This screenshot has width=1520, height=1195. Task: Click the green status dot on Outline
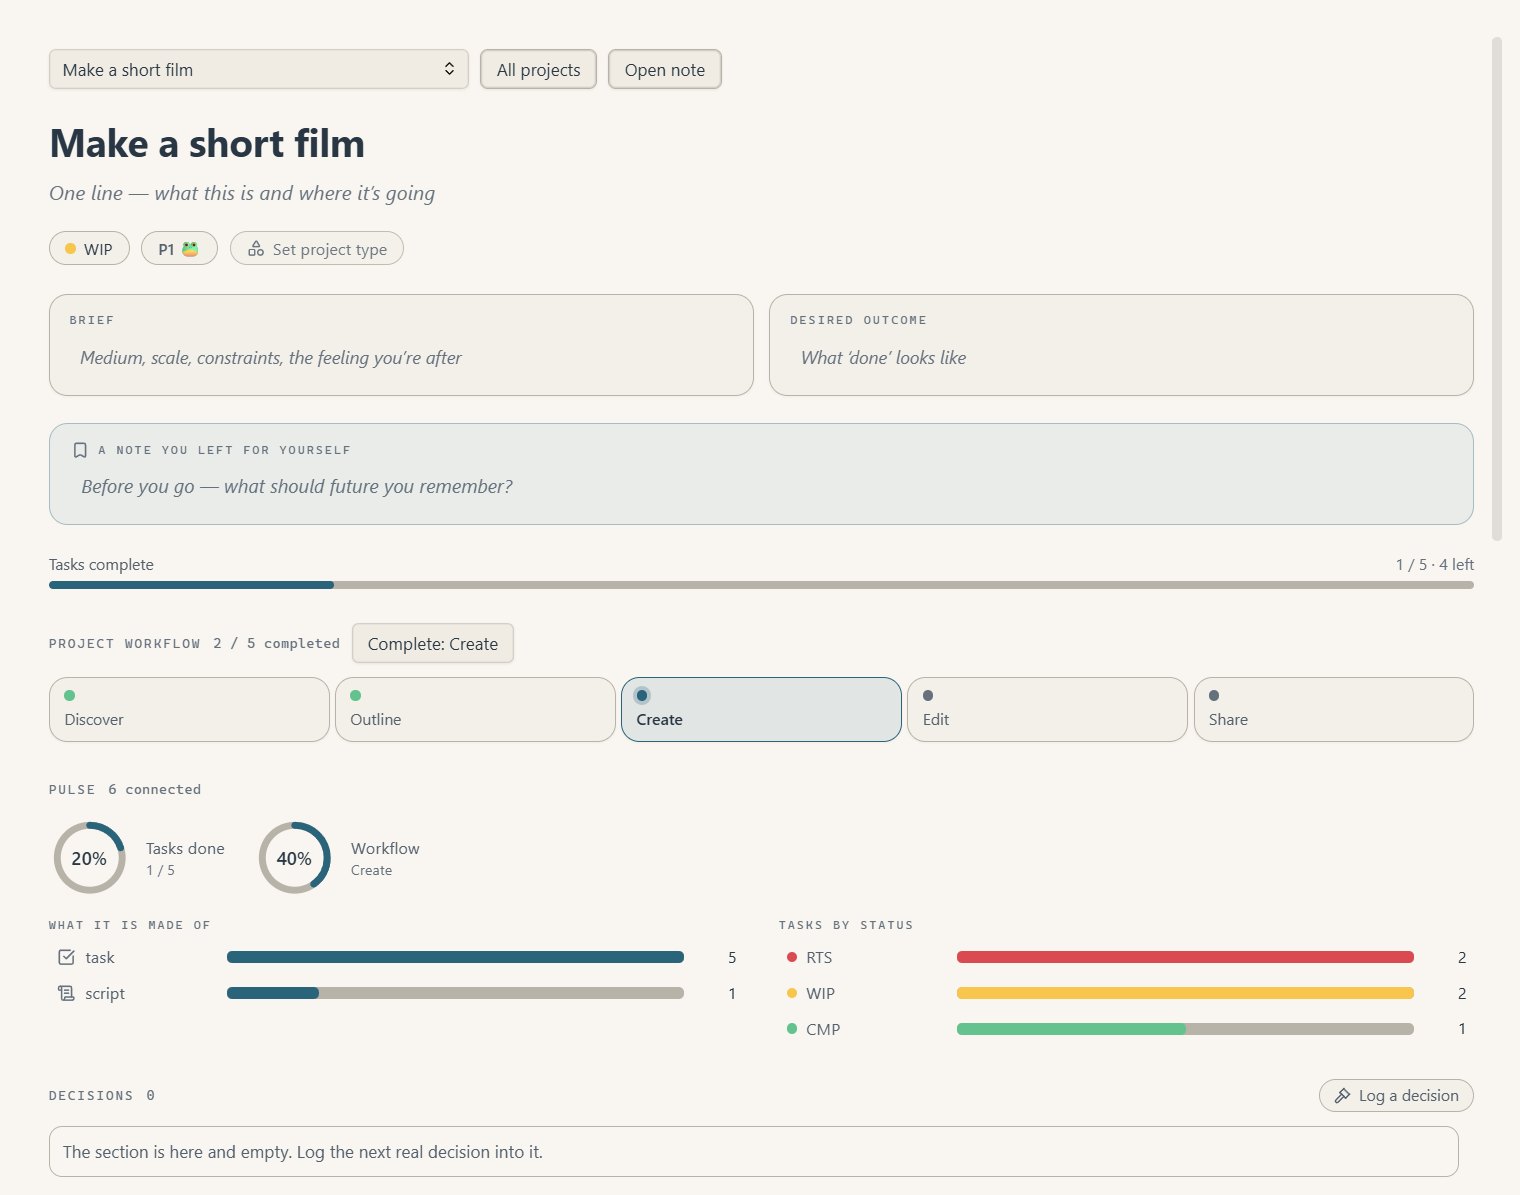click(x=356, y=696)
